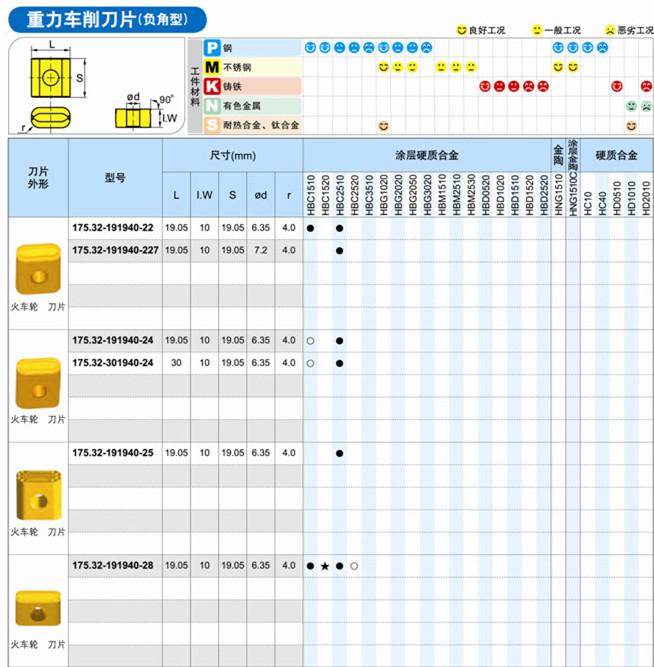Click model number 175.32-191940-22
This screenshot has height=667, width=654.
point(113,228)
